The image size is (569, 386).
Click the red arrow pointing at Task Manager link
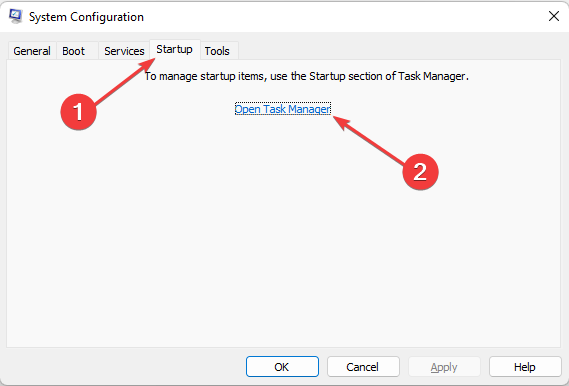click(x=369, y=141)
